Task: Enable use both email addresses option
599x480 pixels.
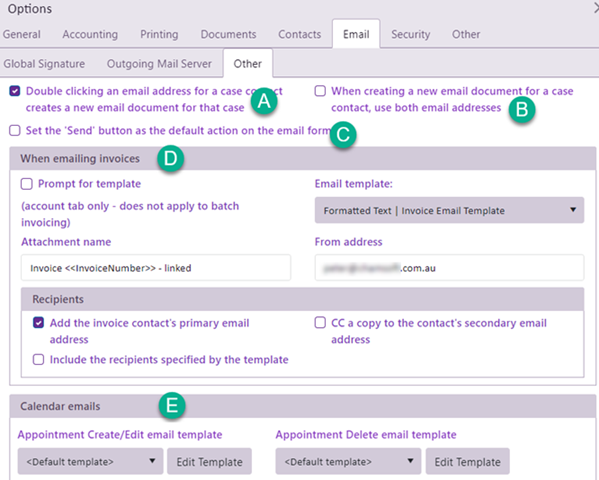Action: tap(320, 91)
